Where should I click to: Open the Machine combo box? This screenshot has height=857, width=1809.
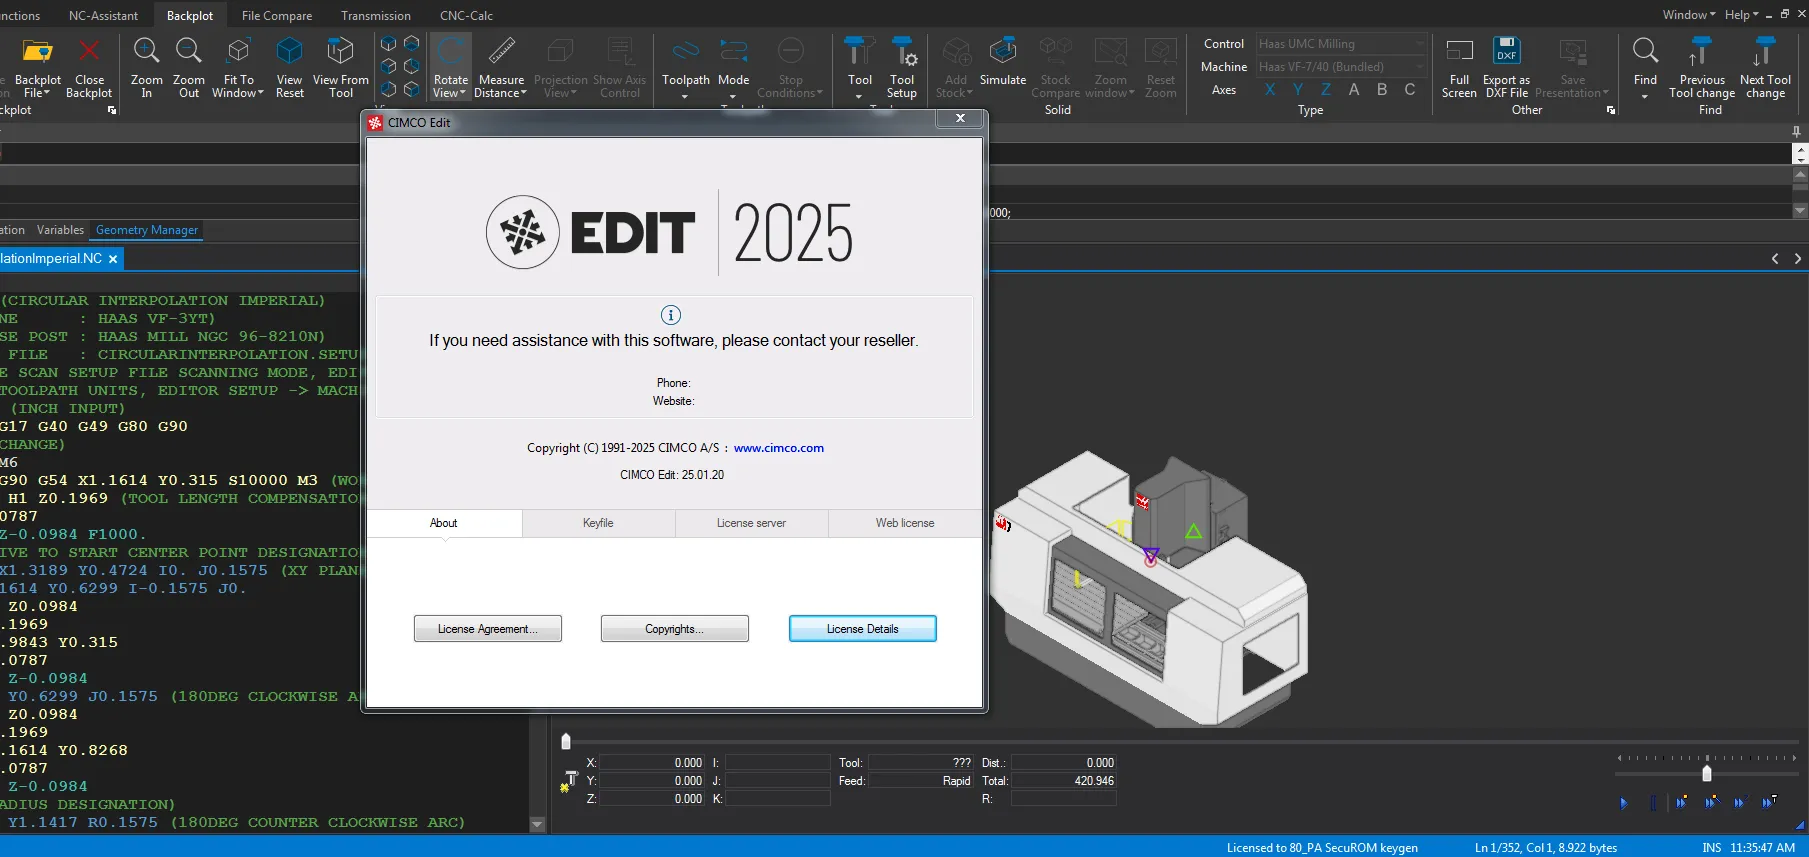pos(1341,67)
